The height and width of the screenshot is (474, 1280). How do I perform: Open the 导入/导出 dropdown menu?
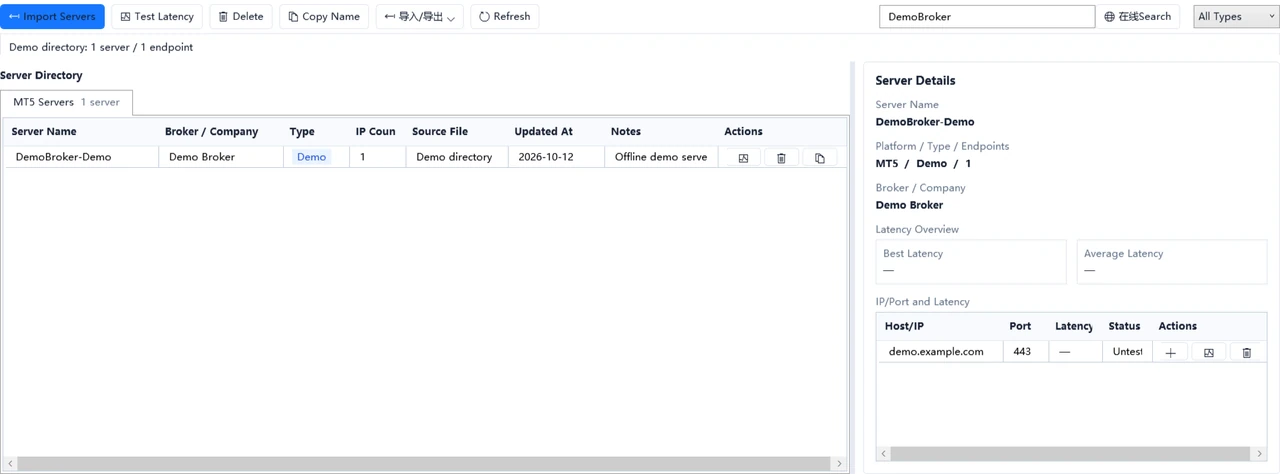[x=420, y=16]
